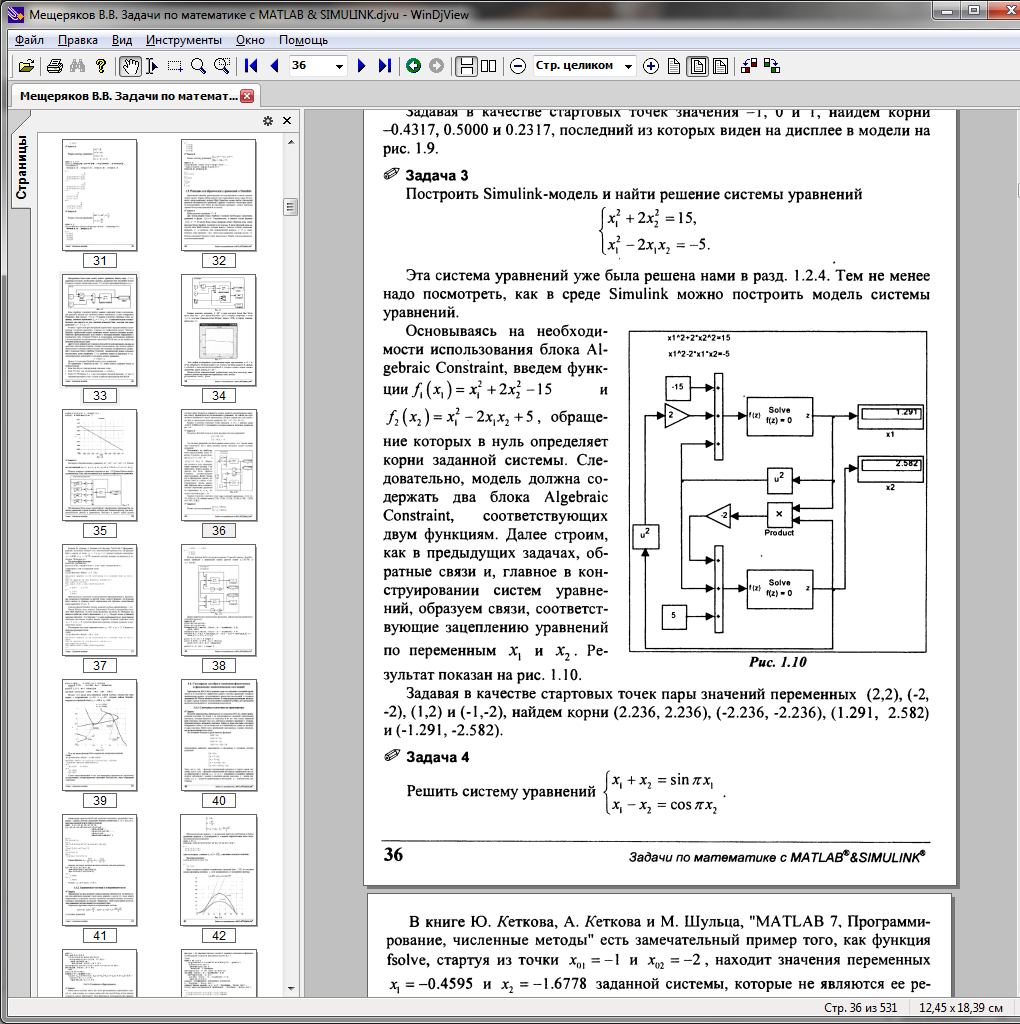Open page 35 thumbnail
The height and width of the screenshot is (1024, 1020).
pos(100,465)
